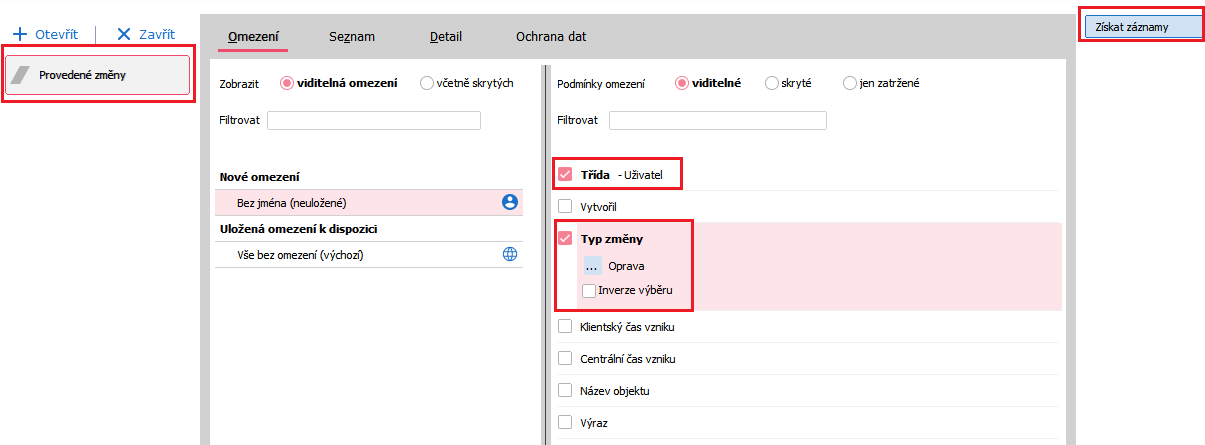Select the včetně skrytých radio option

click(x=427, y=84)
